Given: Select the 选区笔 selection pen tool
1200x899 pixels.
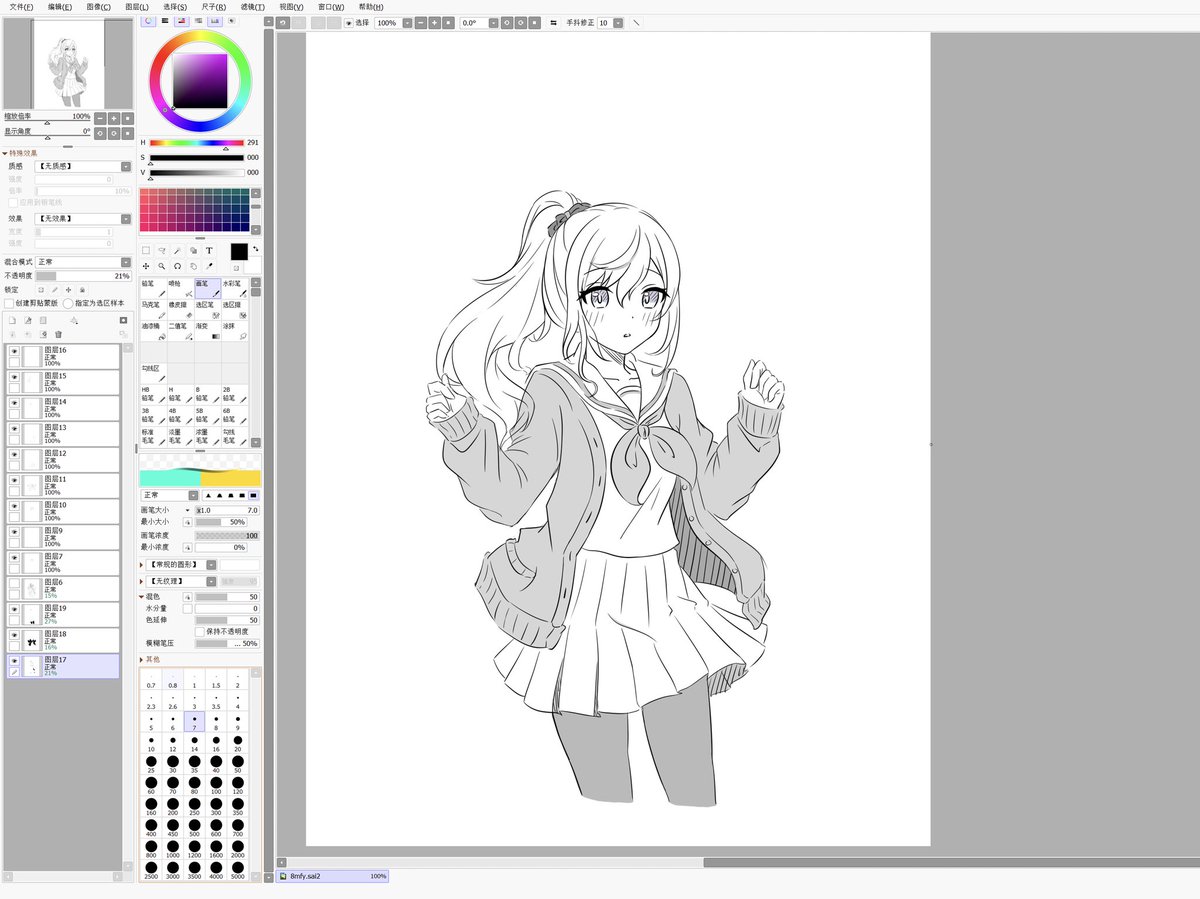Looking at the screenshot, I should tap(207, 309).
